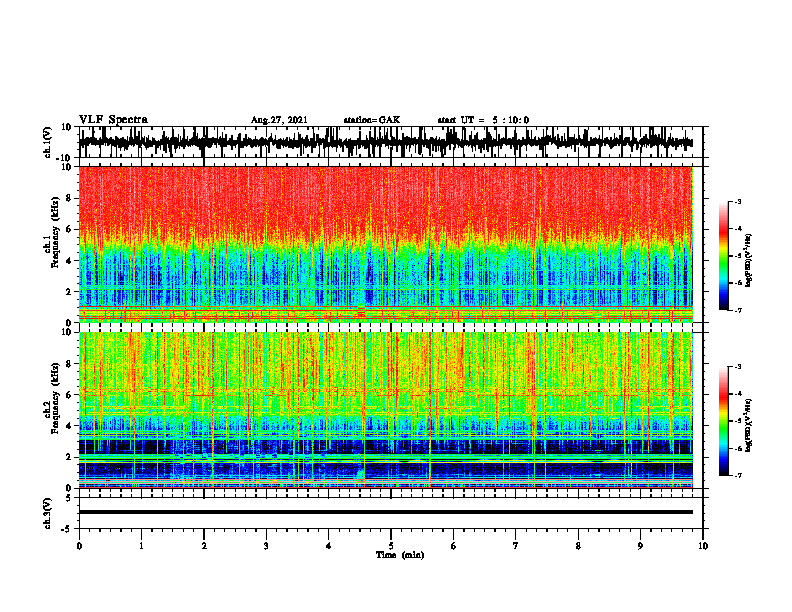Click the "2" kHz tick on ch.2 spectrogram
Screen dimensions: 792x612
click(x=69, y=457)
